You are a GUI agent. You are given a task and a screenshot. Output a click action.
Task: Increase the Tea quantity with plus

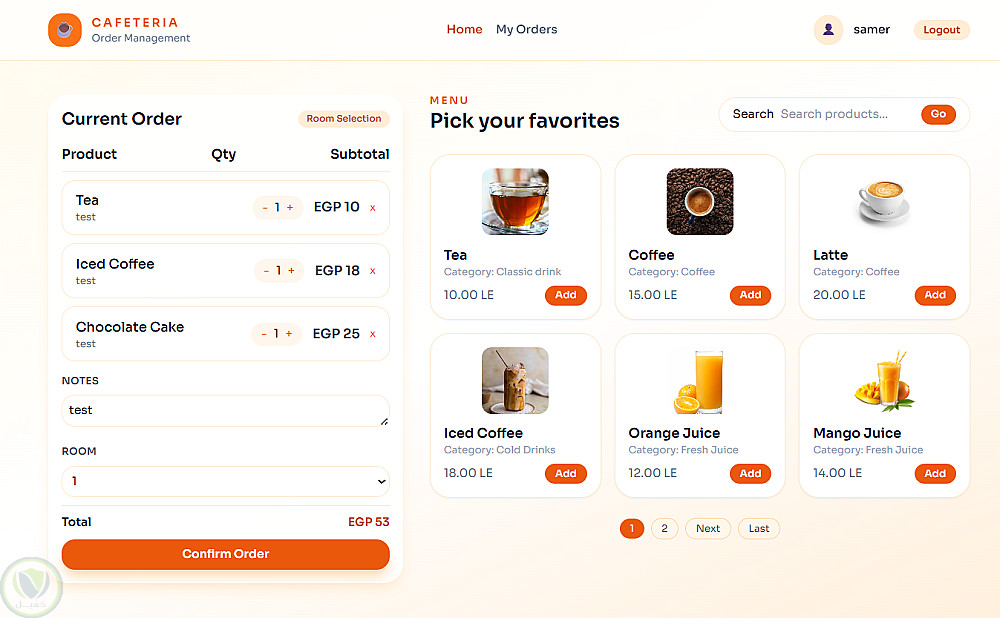290,208
